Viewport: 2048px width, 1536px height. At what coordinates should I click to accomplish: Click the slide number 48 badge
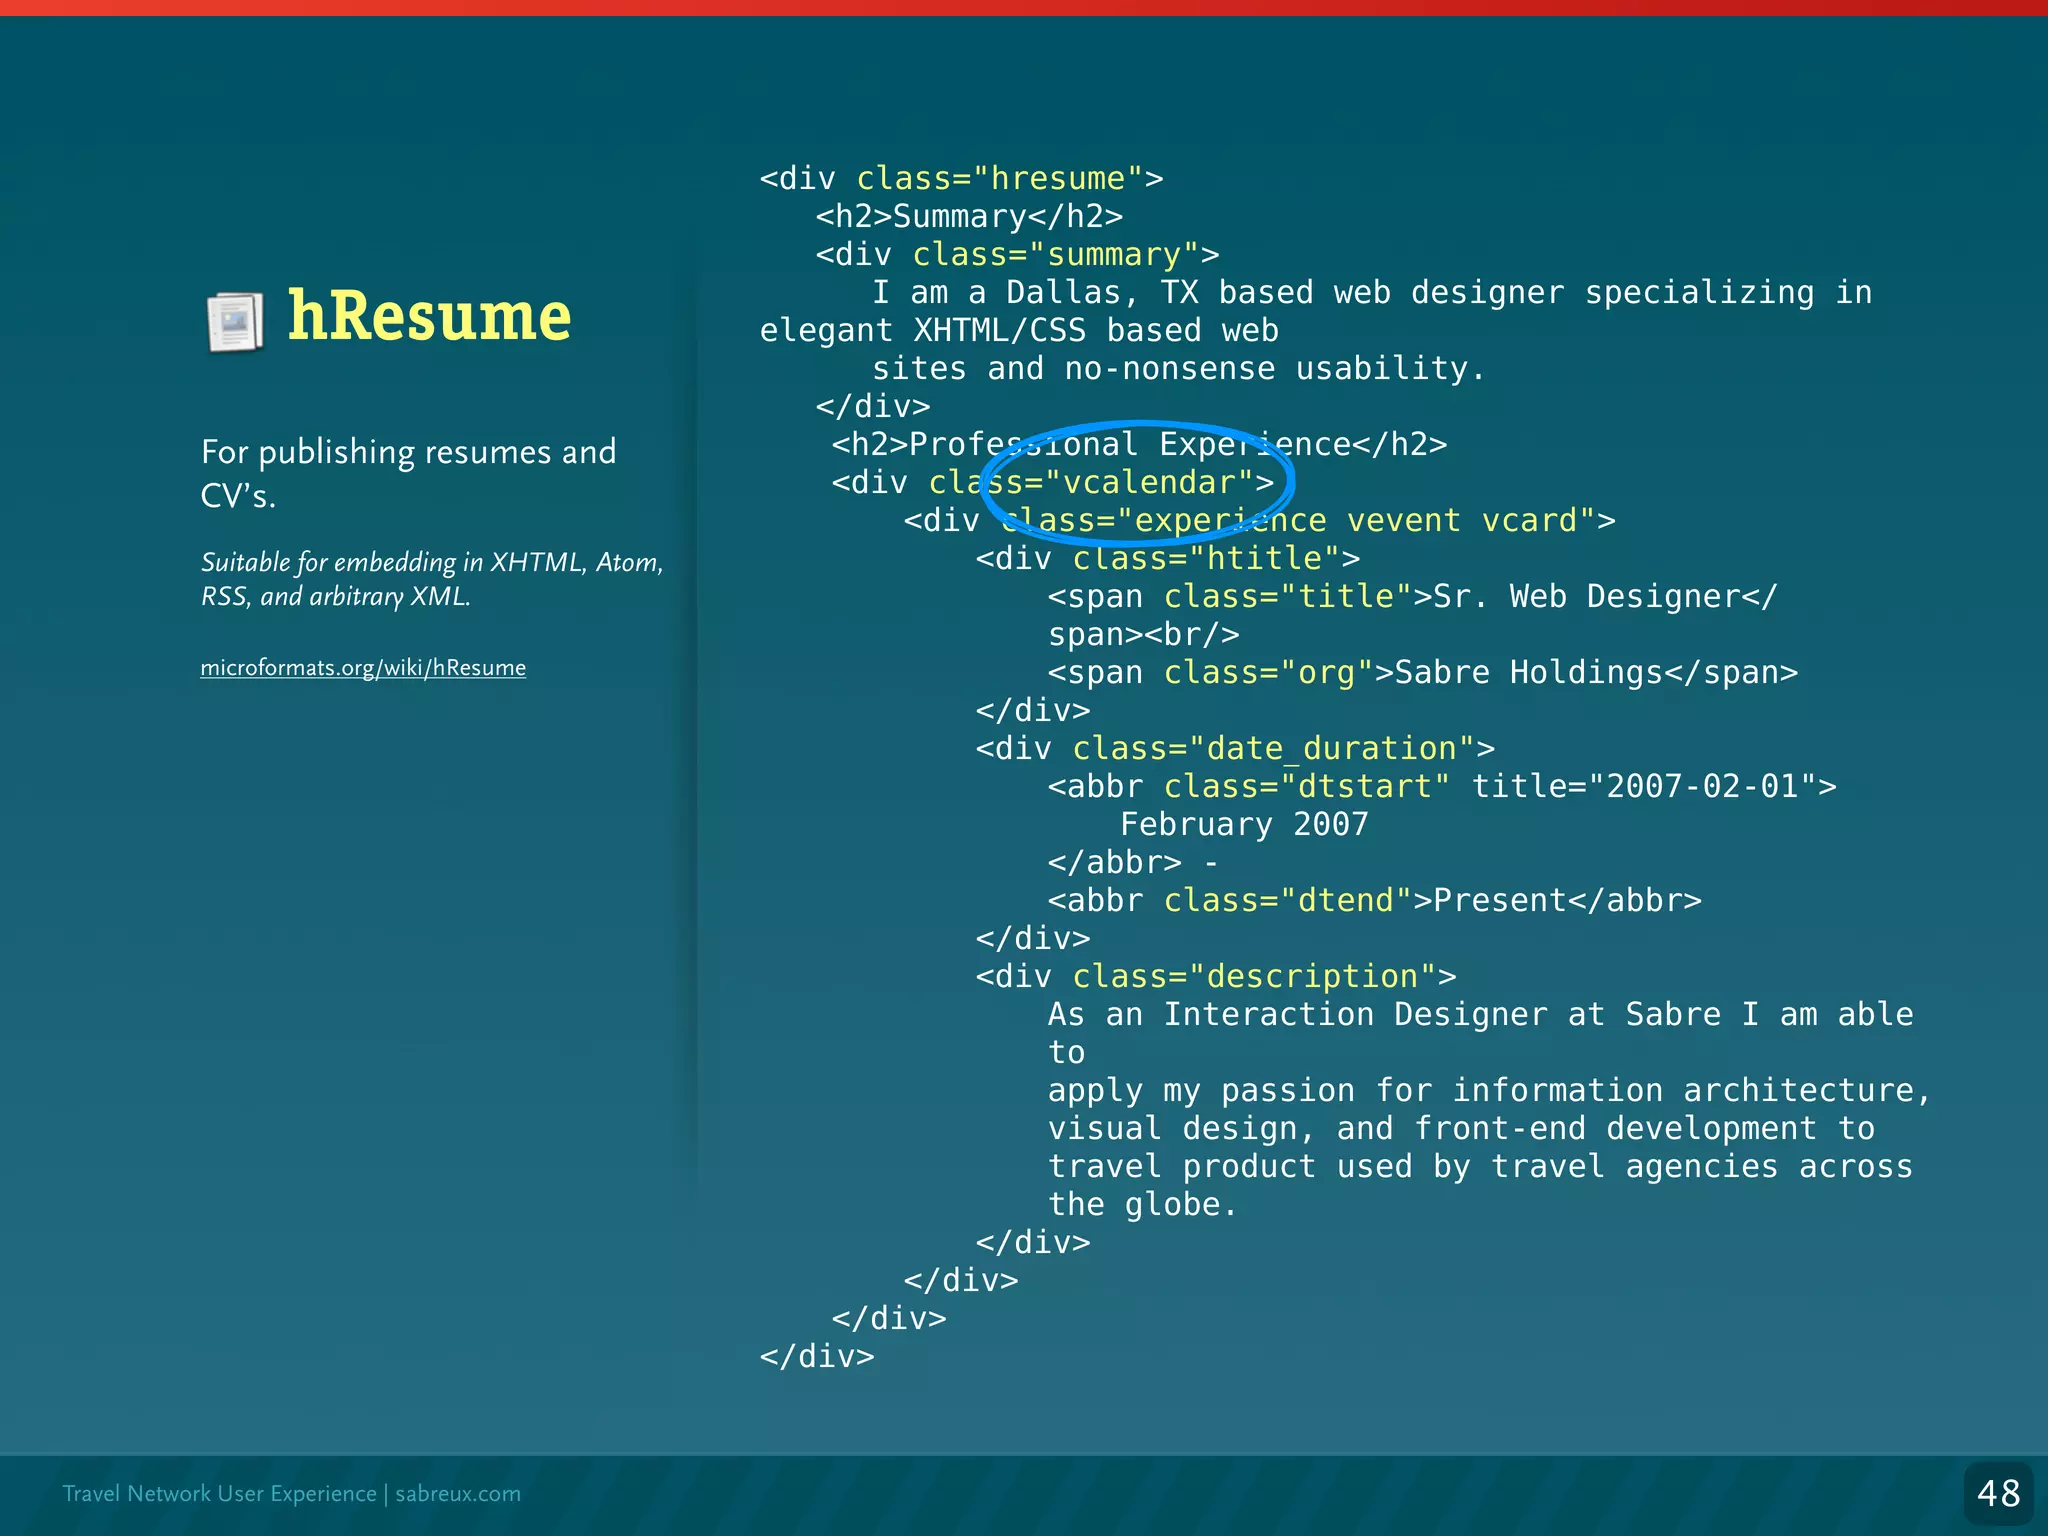coord(1999,1493)
